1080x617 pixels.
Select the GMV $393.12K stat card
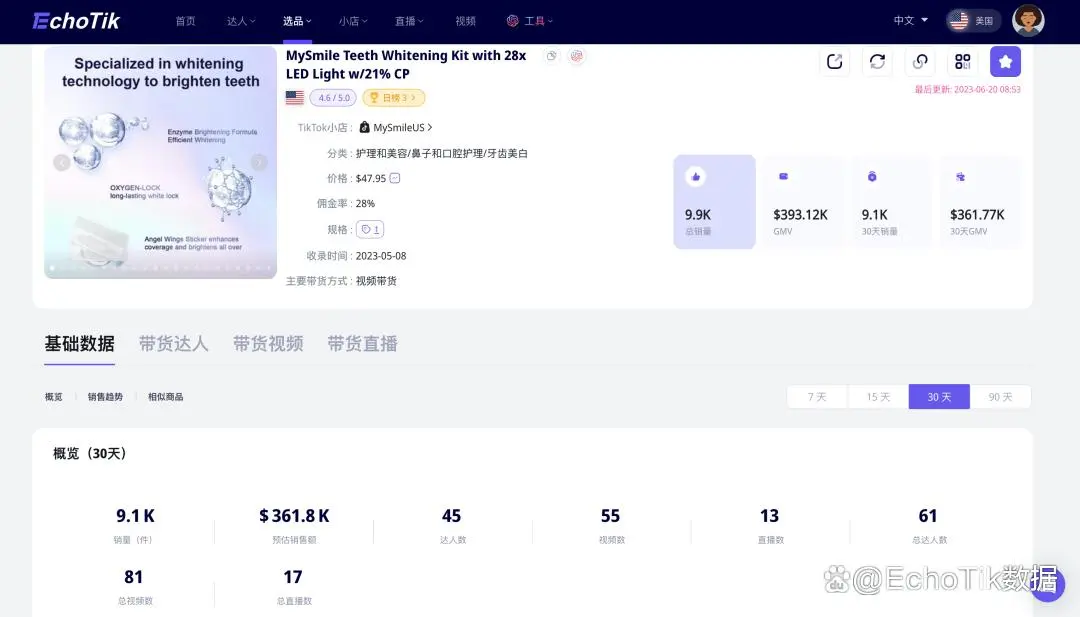pyautogui.click(x=802, y=202)
